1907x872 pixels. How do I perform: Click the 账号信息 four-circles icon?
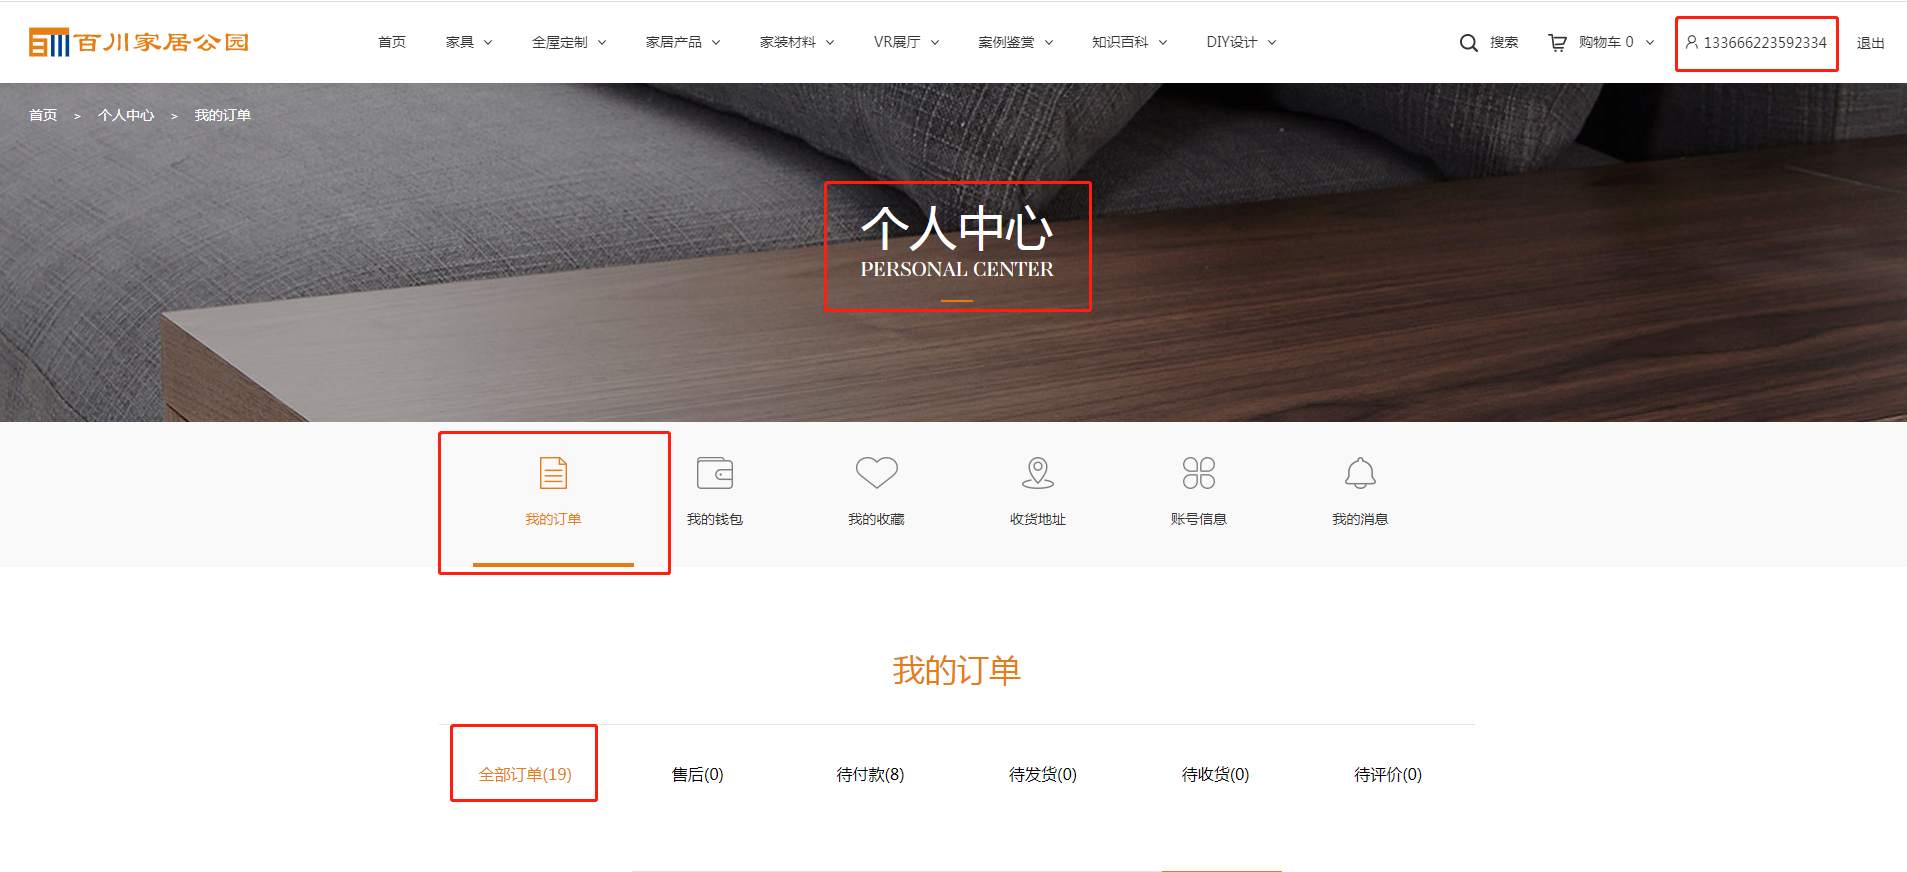(x=1198, y=473)
